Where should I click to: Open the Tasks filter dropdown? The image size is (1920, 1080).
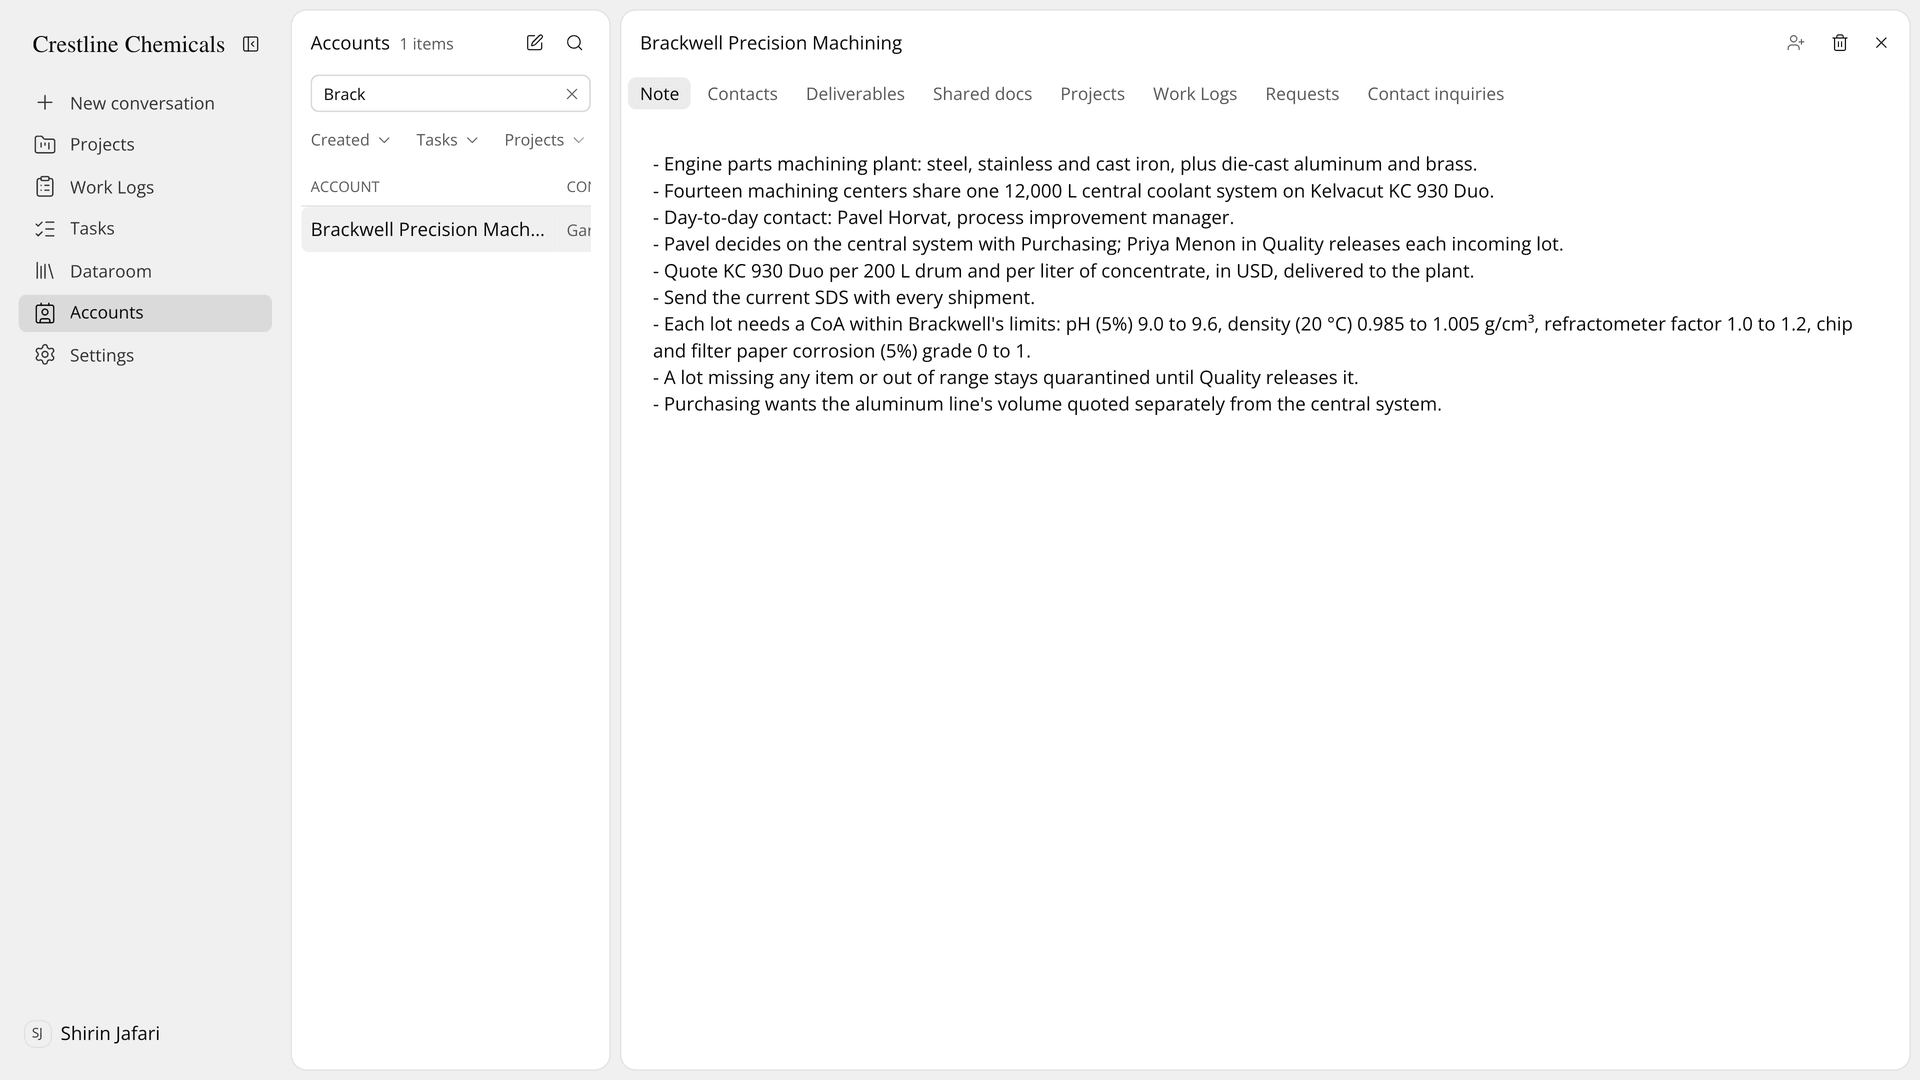pyautogui.click(x=447, y=140)
